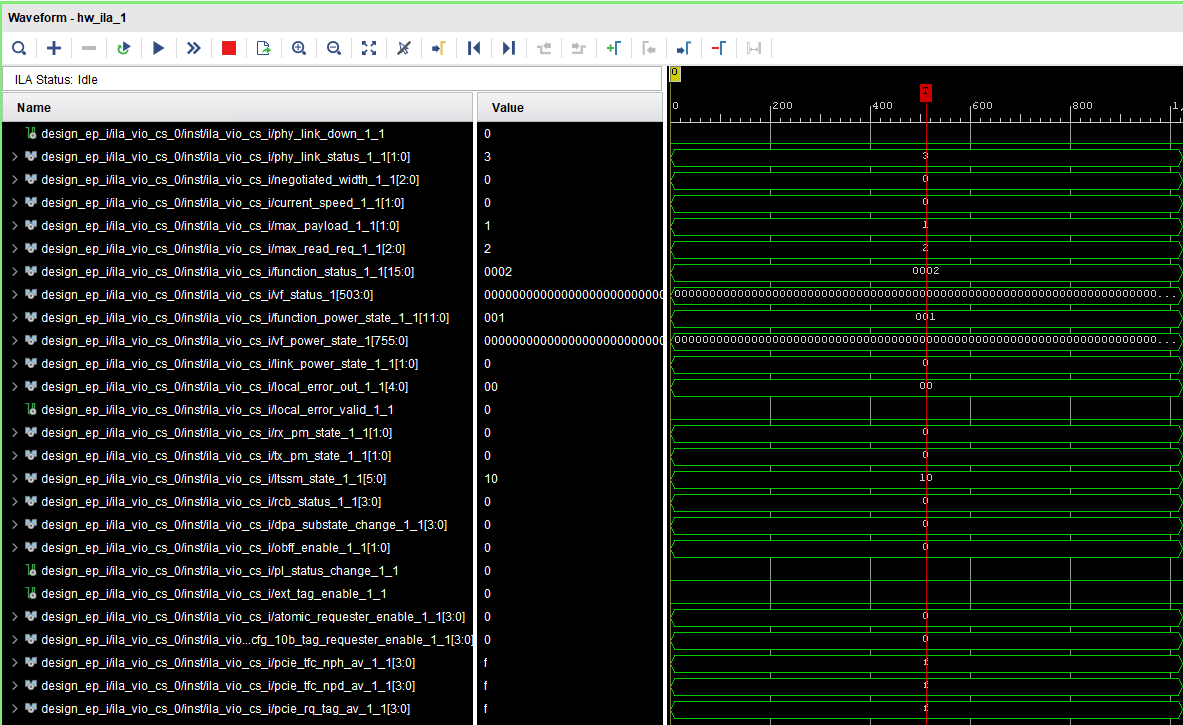The height and width of the screenshot is (725, 1183).
Task: Expand the phy_link_status_1_1 signal bus
Action: click(x=14, y=157)
